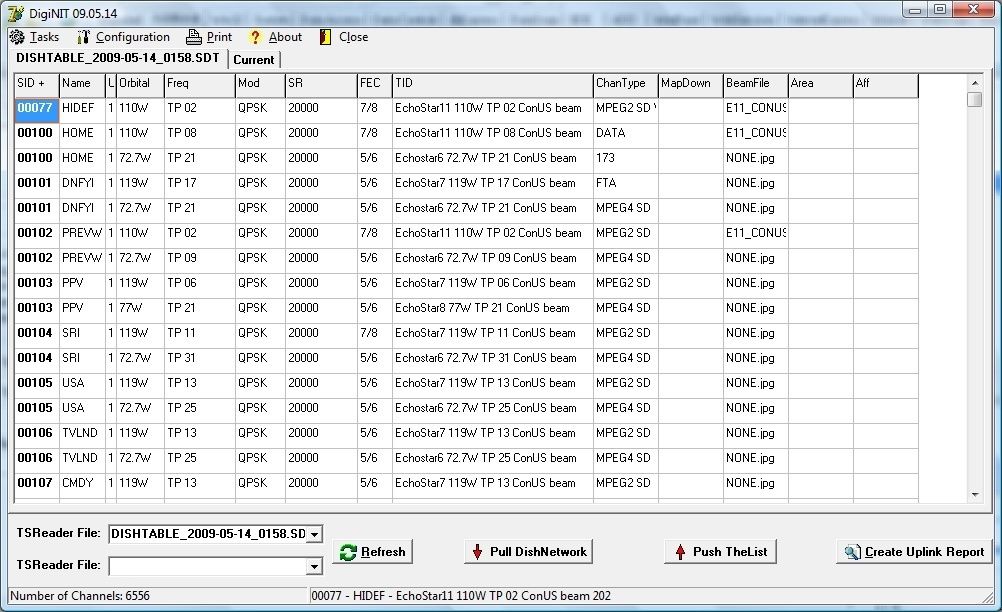
Task: Click the DISHTABLE file name in the first TSReader File field
Action: point(208,534)
